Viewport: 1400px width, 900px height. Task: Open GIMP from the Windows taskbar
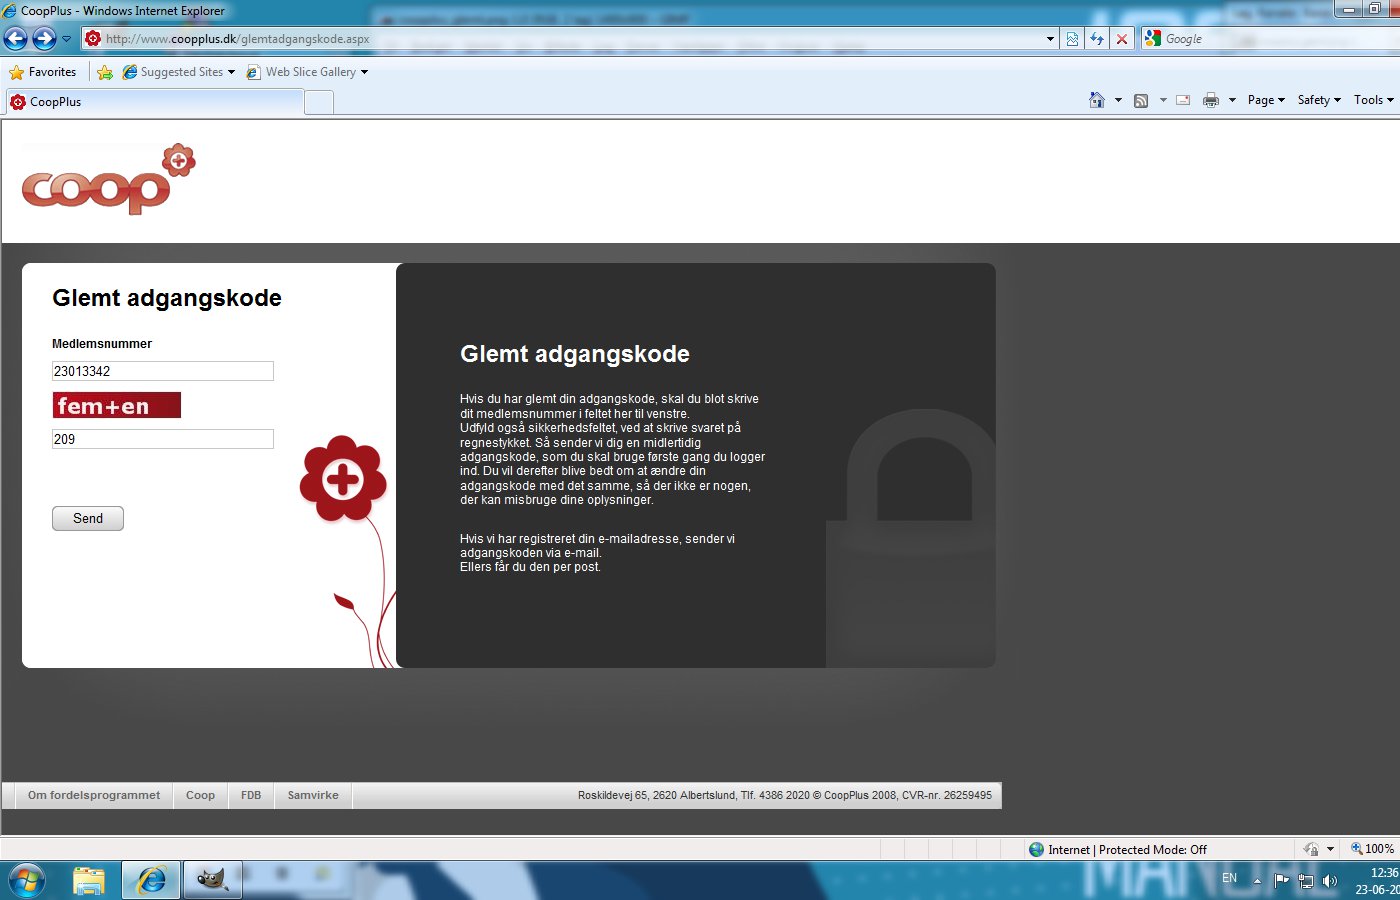pos(212,880)
